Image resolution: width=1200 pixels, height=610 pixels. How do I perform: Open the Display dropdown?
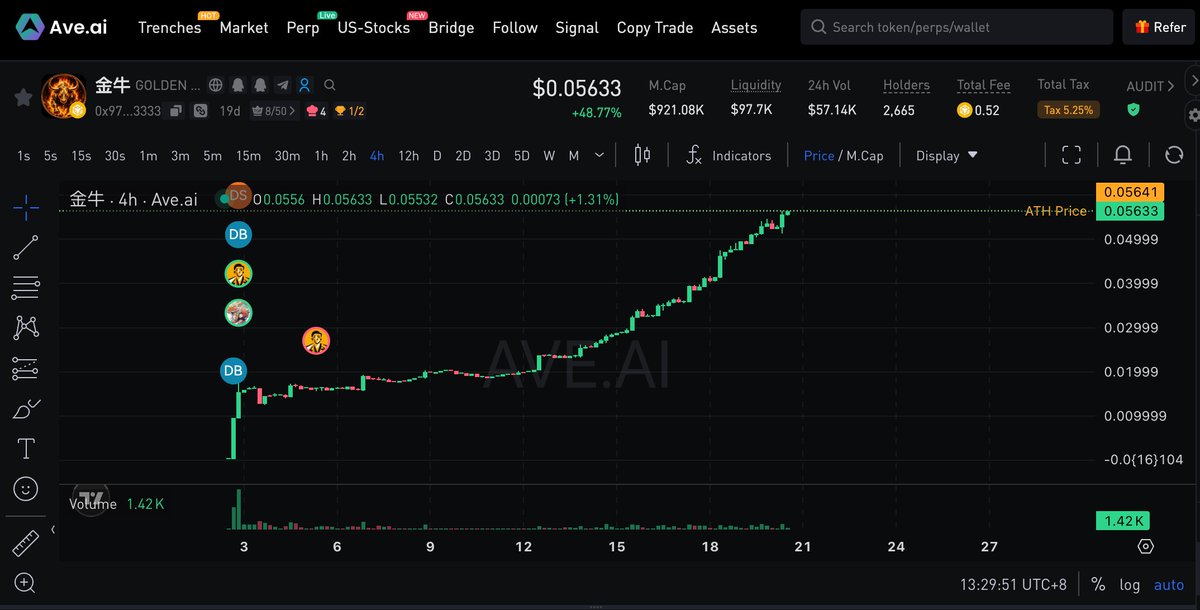(946, 156)
